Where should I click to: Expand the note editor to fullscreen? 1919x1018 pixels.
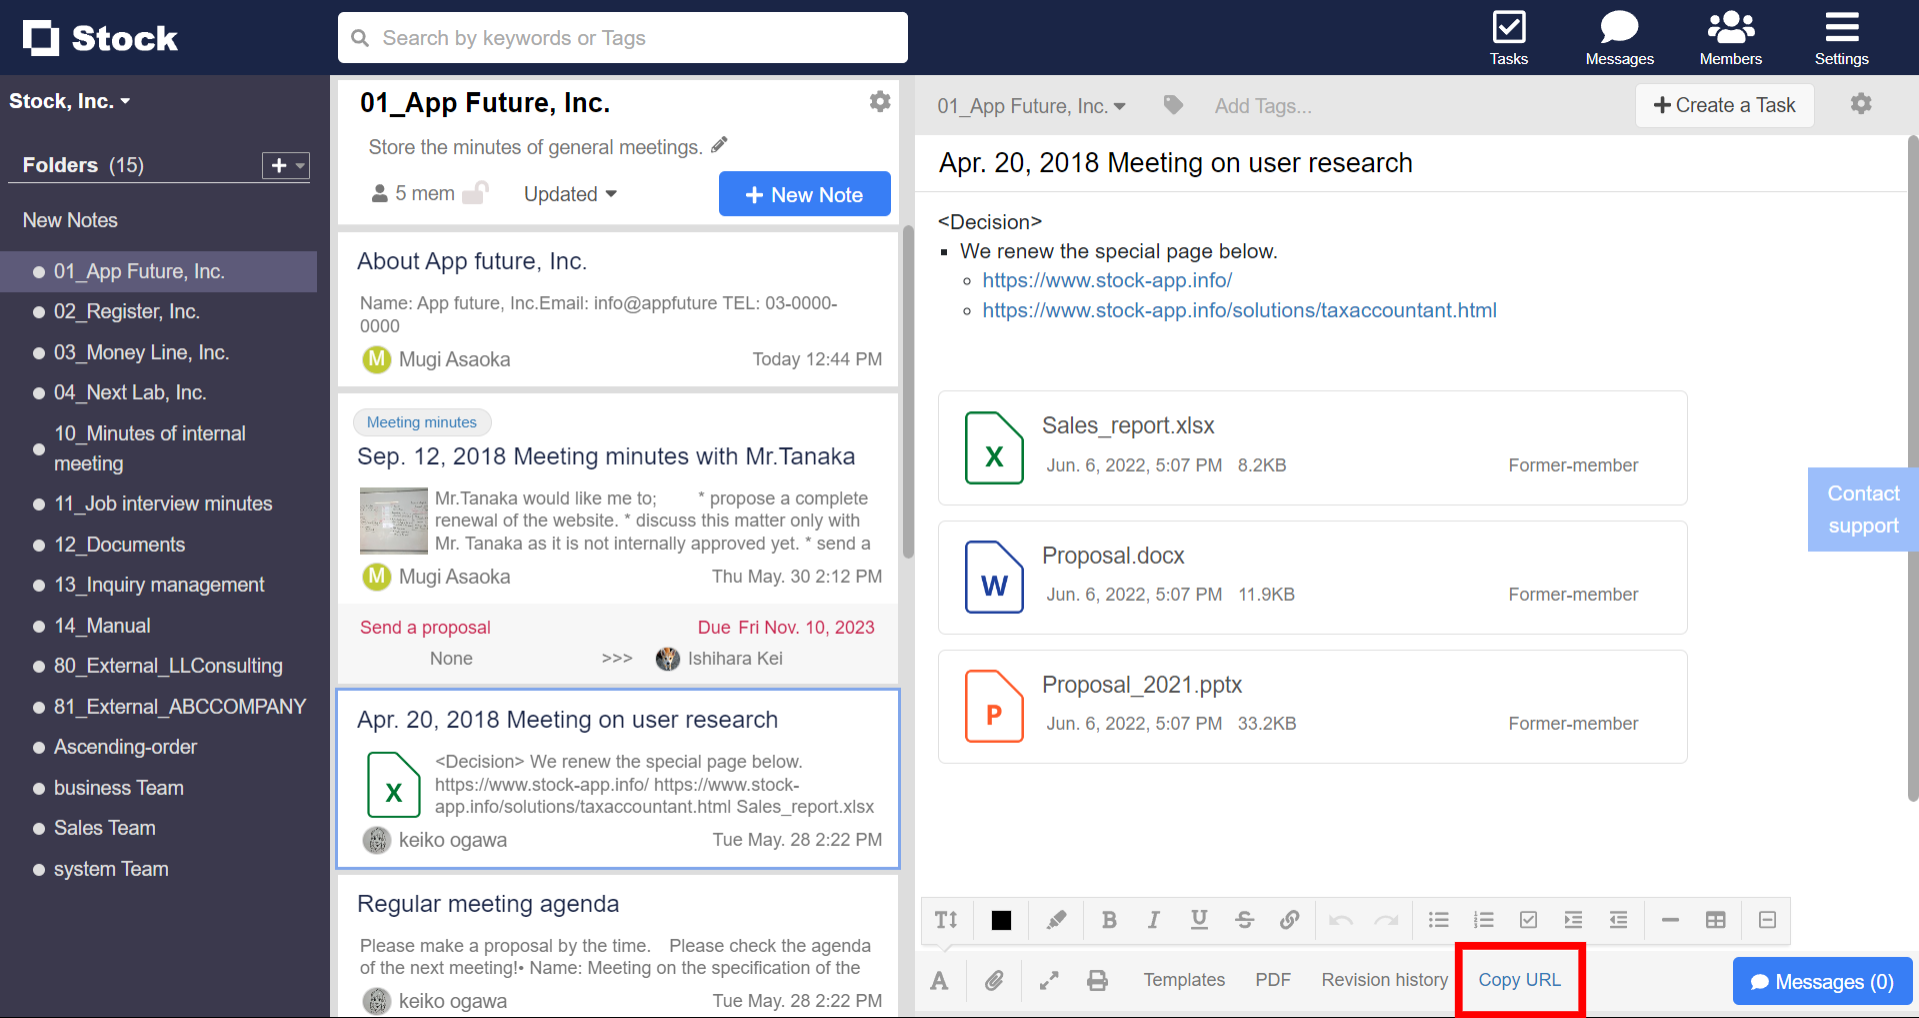pos(1048,980)
